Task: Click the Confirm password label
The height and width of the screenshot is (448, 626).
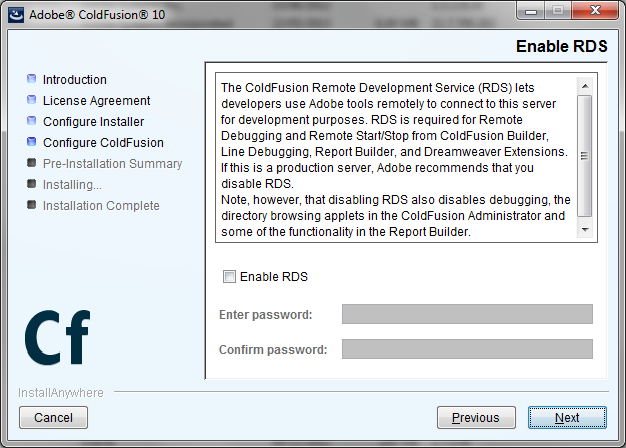Action: 273,350
